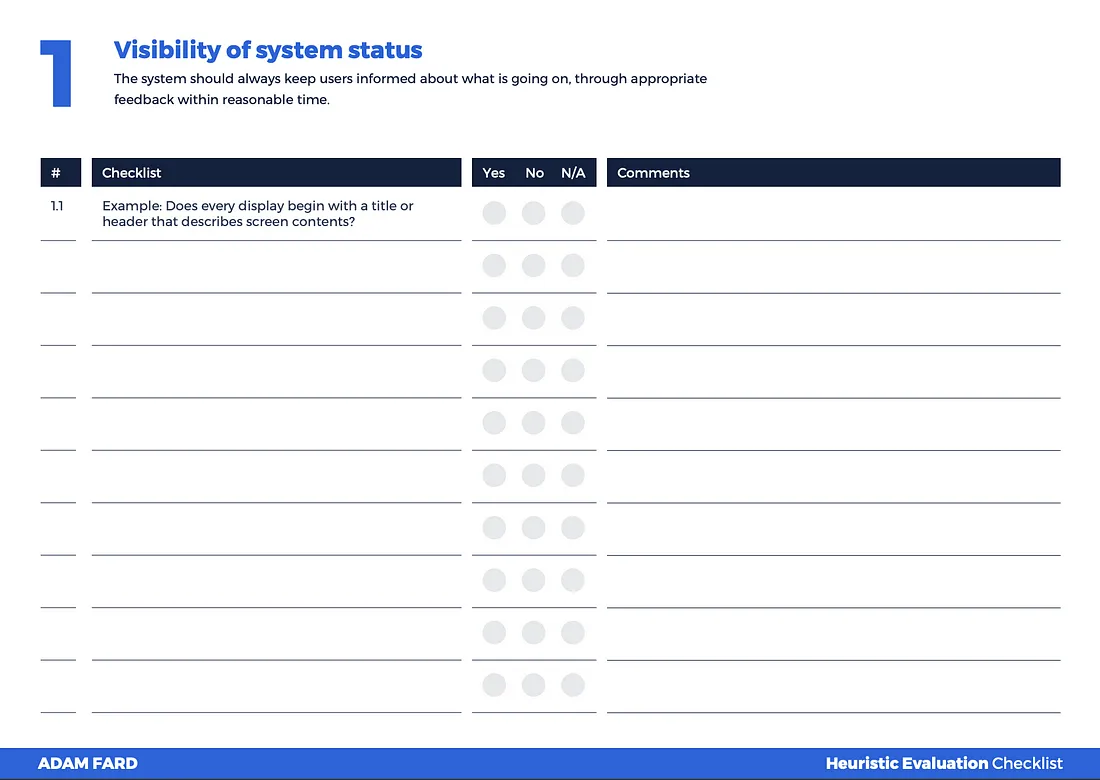Image resolution: width=1100 pixels, height=780 pixels.
Task: Click the "Heuristic Evaluation Checklist" footer text
Action: point(944,763)
